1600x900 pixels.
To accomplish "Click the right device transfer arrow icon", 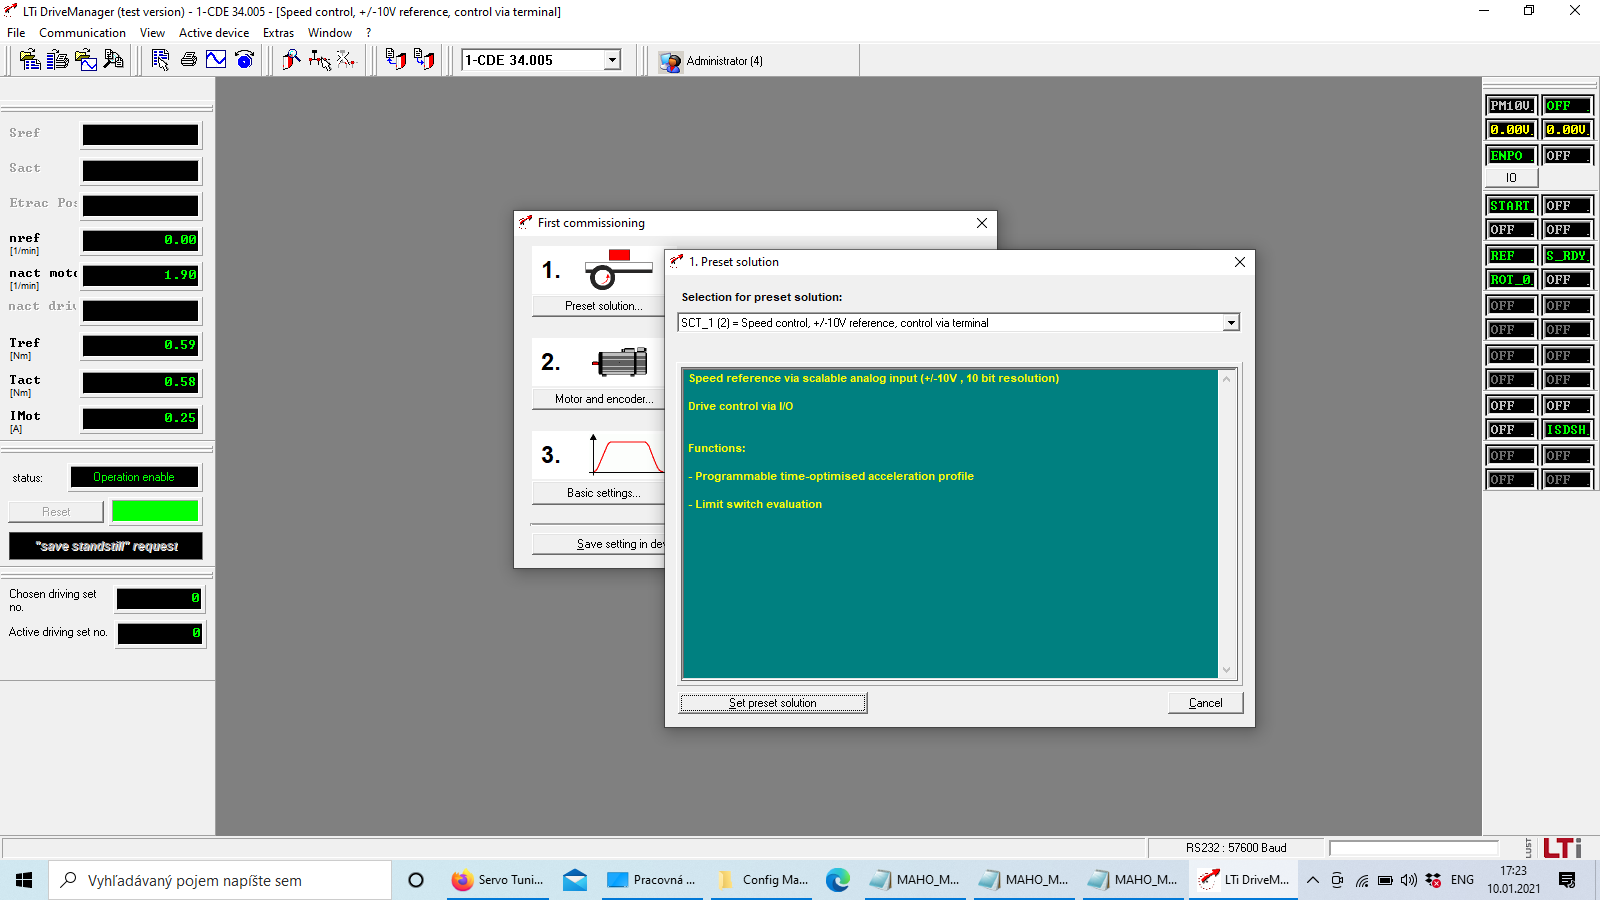I will 424,60.
